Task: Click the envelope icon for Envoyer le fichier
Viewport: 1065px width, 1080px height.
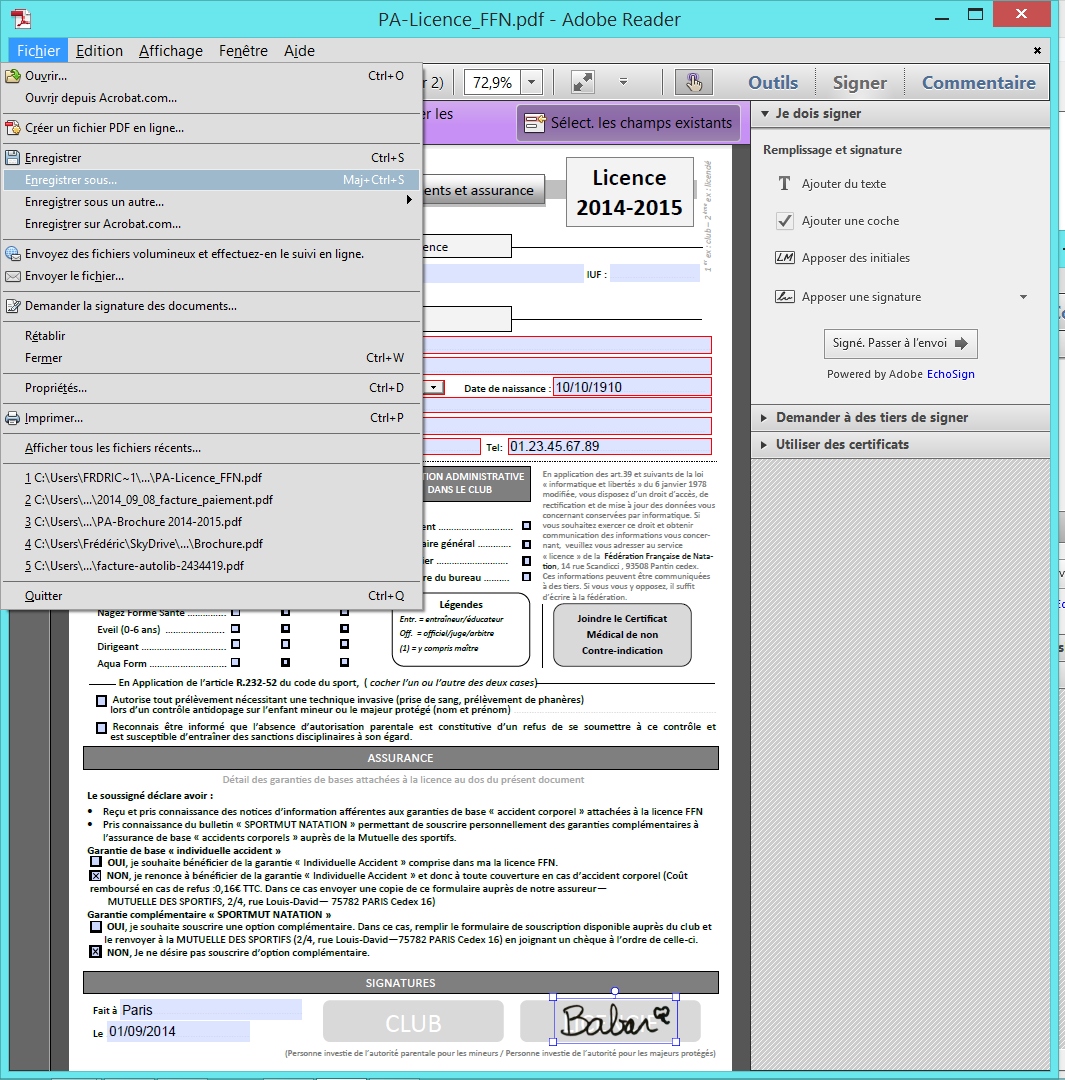Action: click(12, 276)
